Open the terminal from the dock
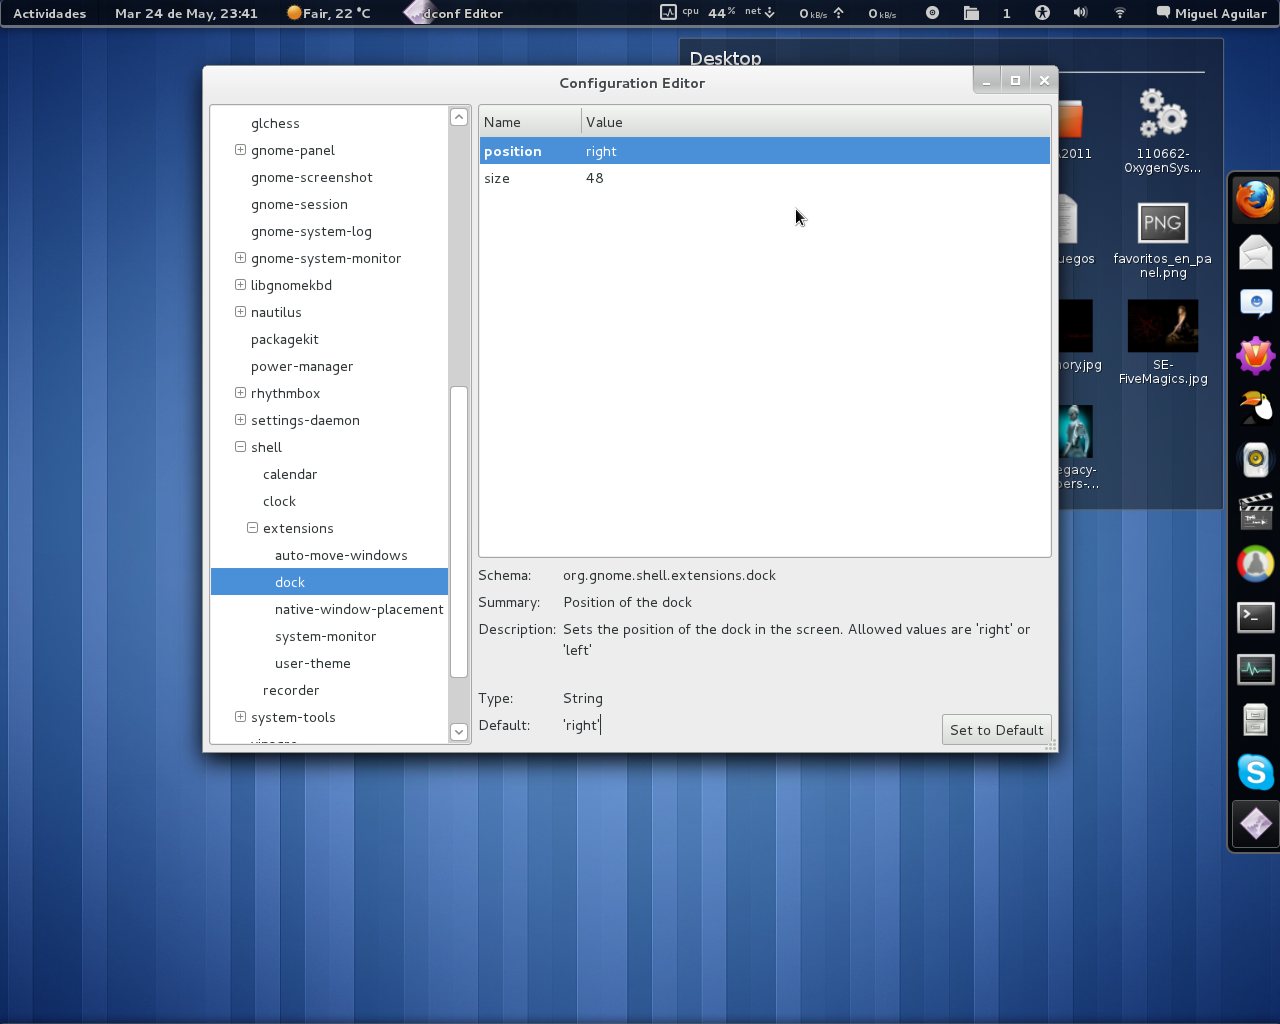1280x1024 pixels. tap(1255, 617)
